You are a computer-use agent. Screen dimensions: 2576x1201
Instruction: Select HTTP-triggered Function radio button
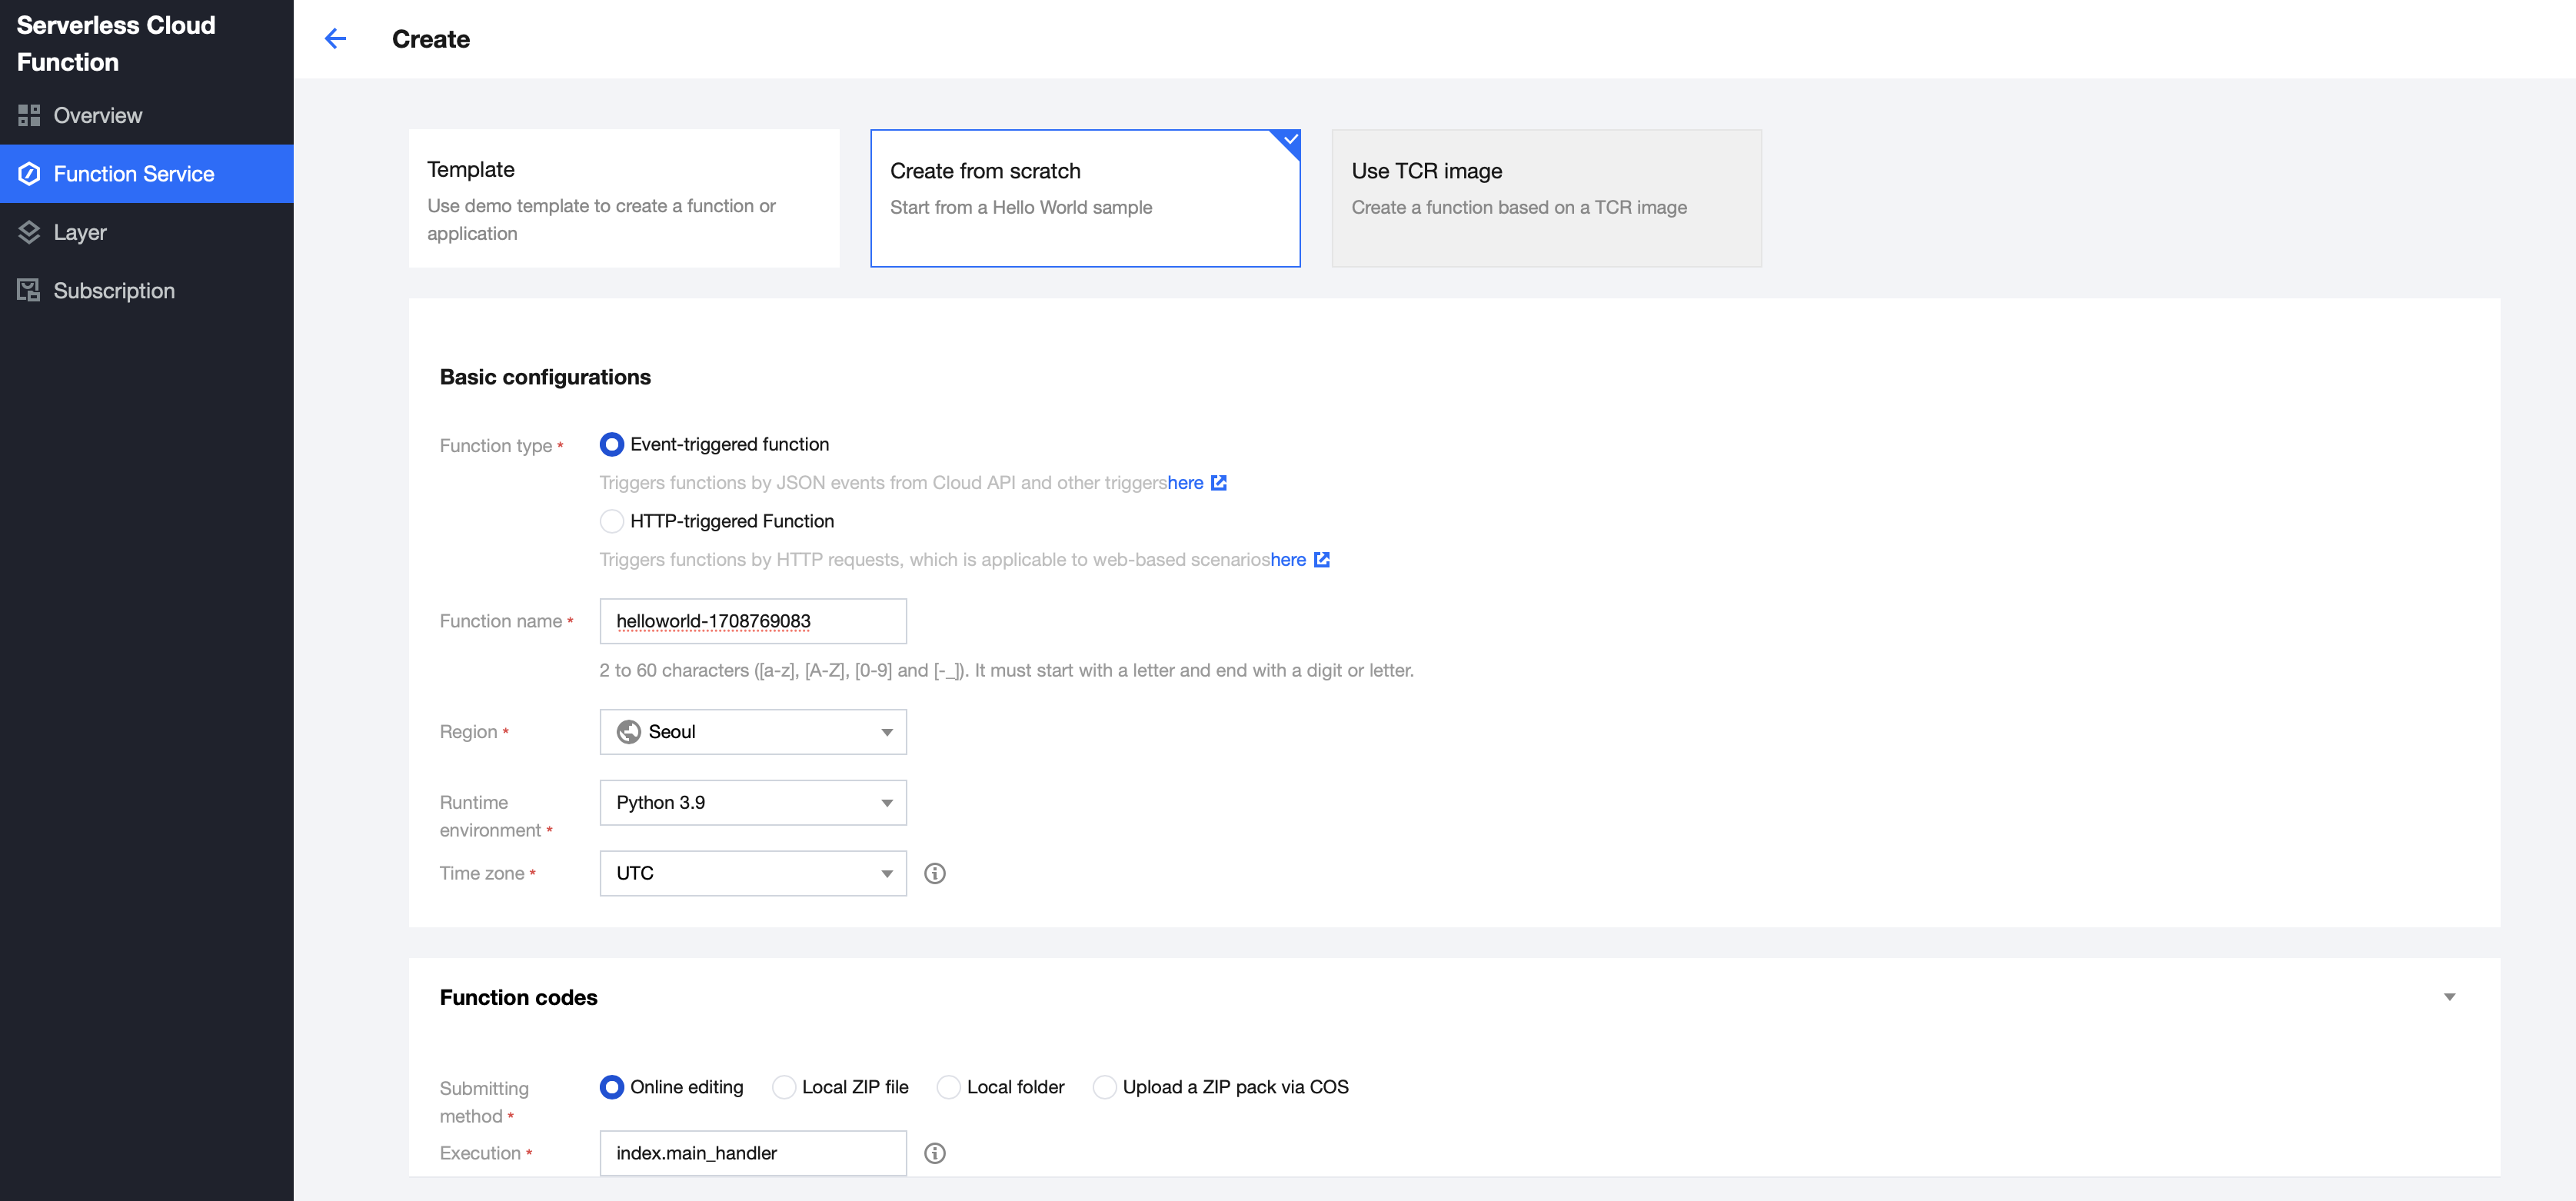(x=611, y=521)
